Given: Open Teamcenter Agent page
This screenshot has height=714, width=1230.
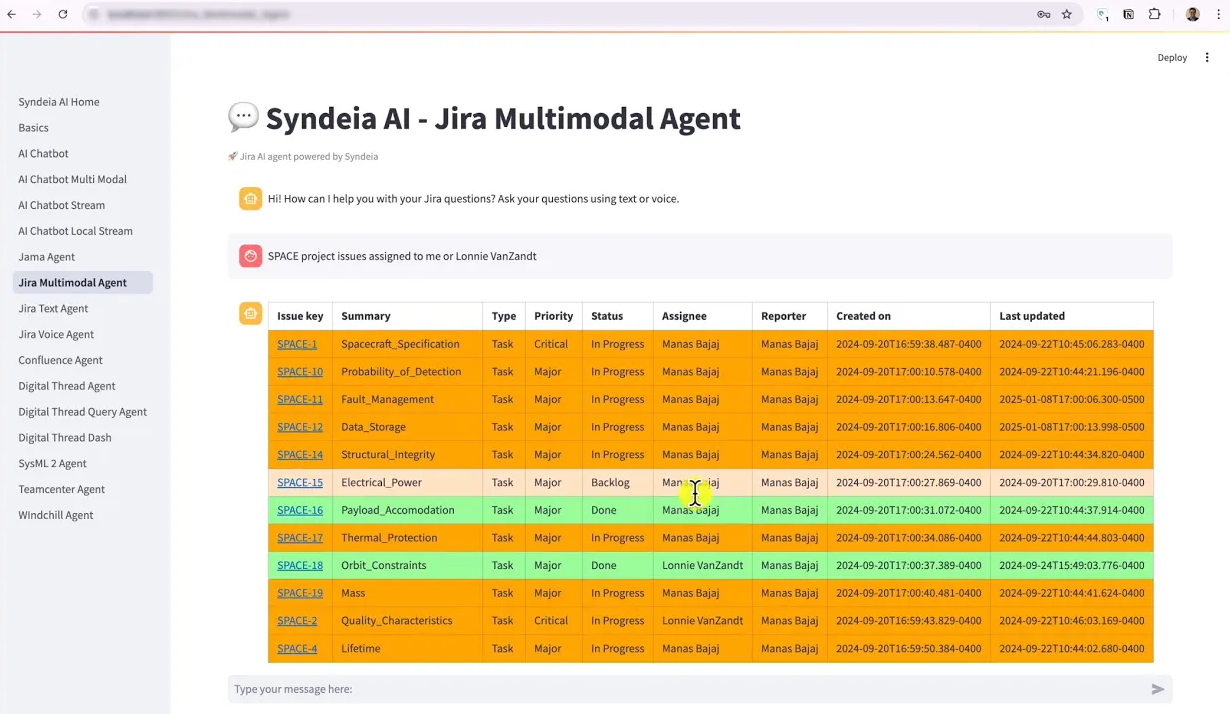Looking at the screenshot, I should pyautogui.click(x=62, y=490).
